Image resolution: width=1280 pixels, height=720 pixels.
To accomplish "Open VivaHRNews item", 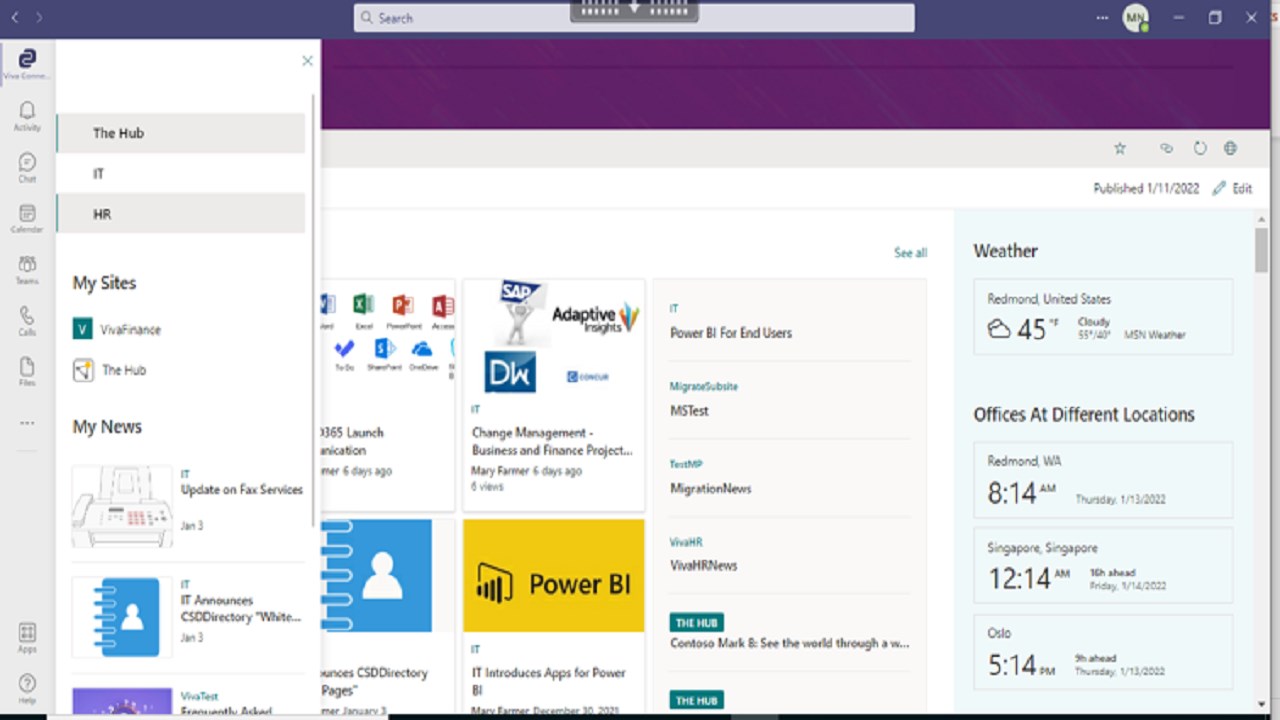I will point(703,565).
